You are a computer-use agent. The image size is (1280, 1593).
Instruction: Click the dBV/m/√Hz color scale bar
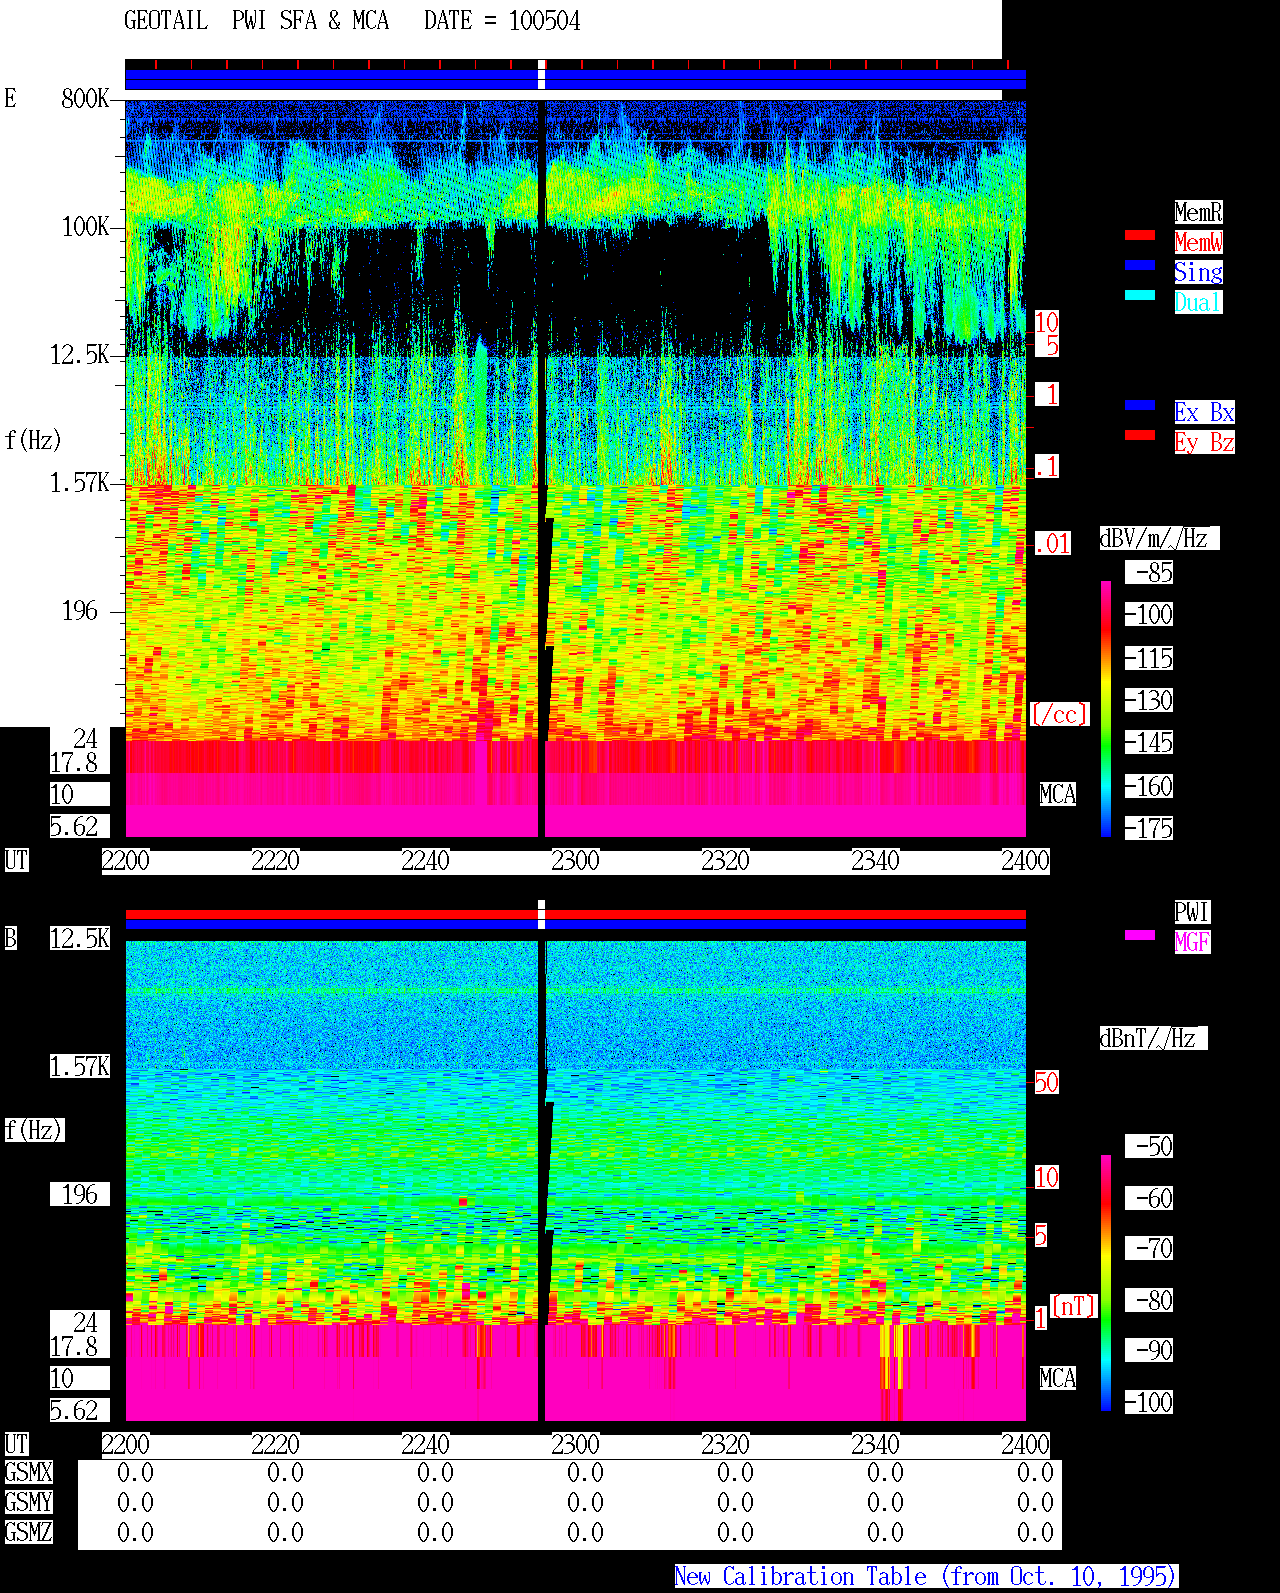[x=1106, y=708]
